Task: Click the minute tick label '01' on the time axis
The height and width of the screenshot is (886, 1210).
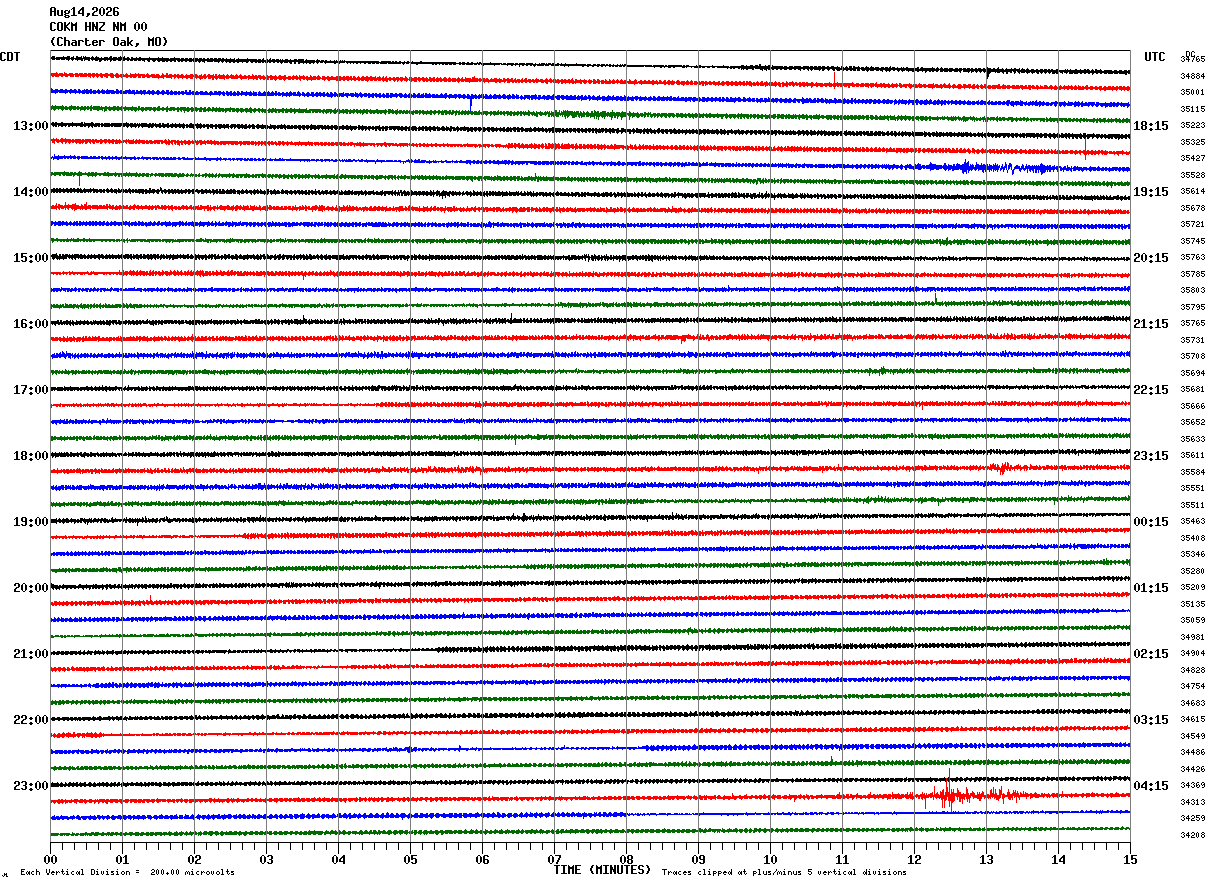Action: pos(122,859)
